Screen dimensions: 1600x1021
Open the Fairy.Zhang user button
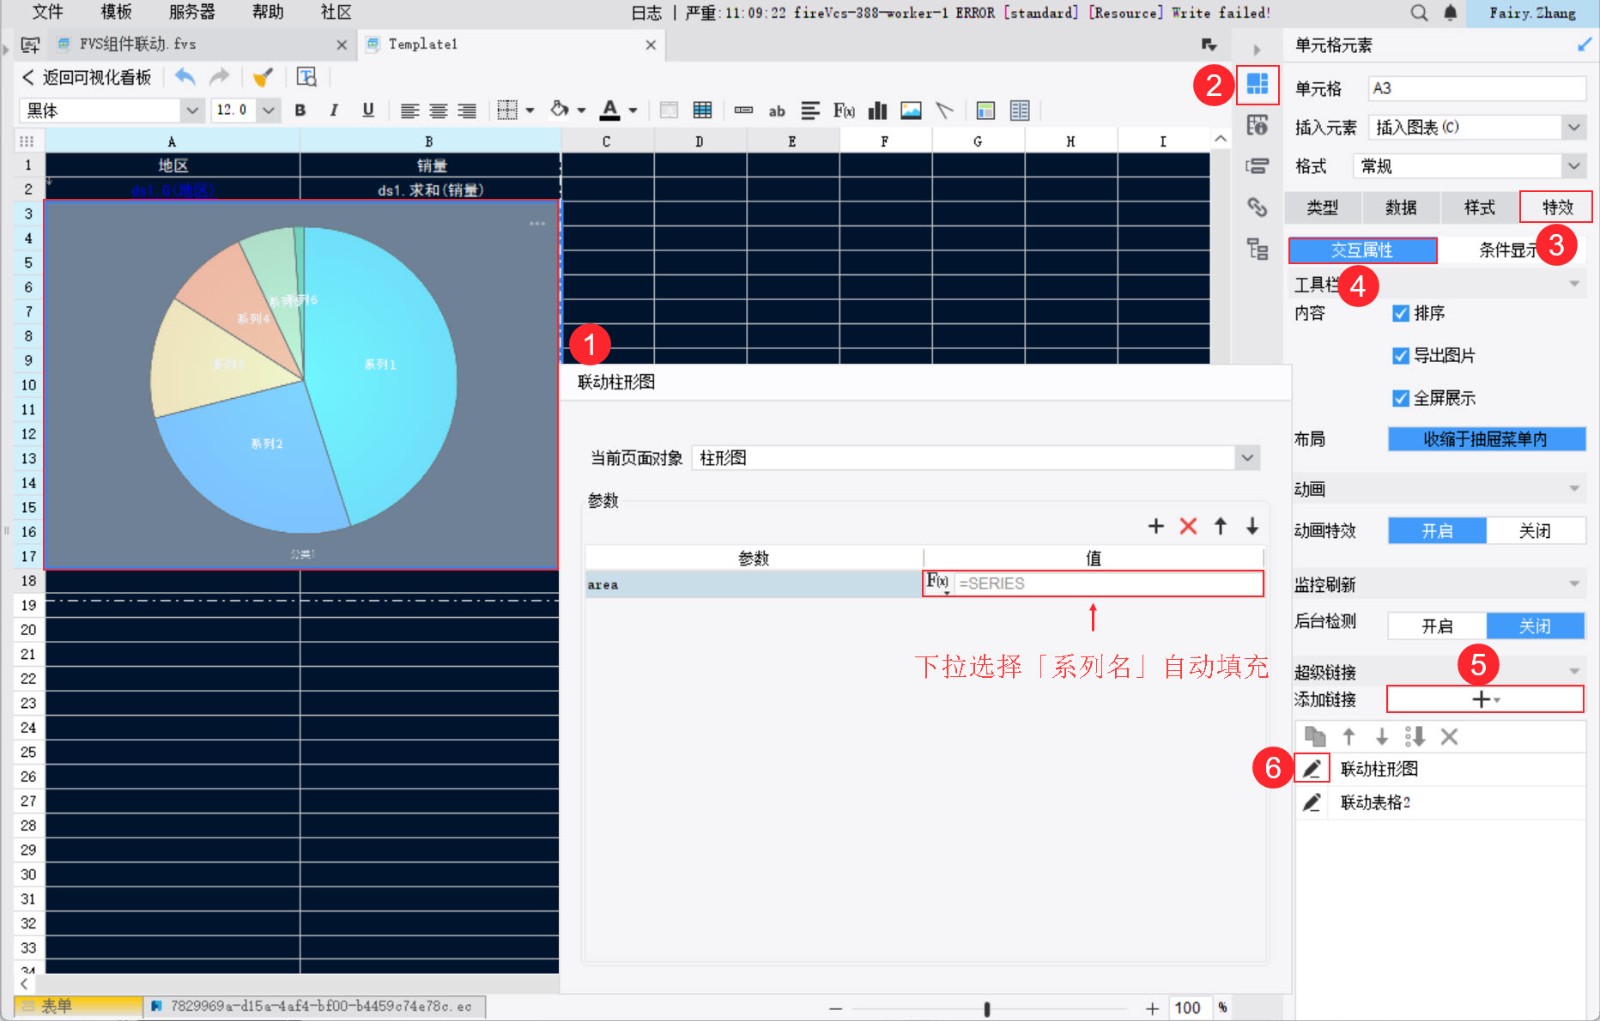point(1532,13)
